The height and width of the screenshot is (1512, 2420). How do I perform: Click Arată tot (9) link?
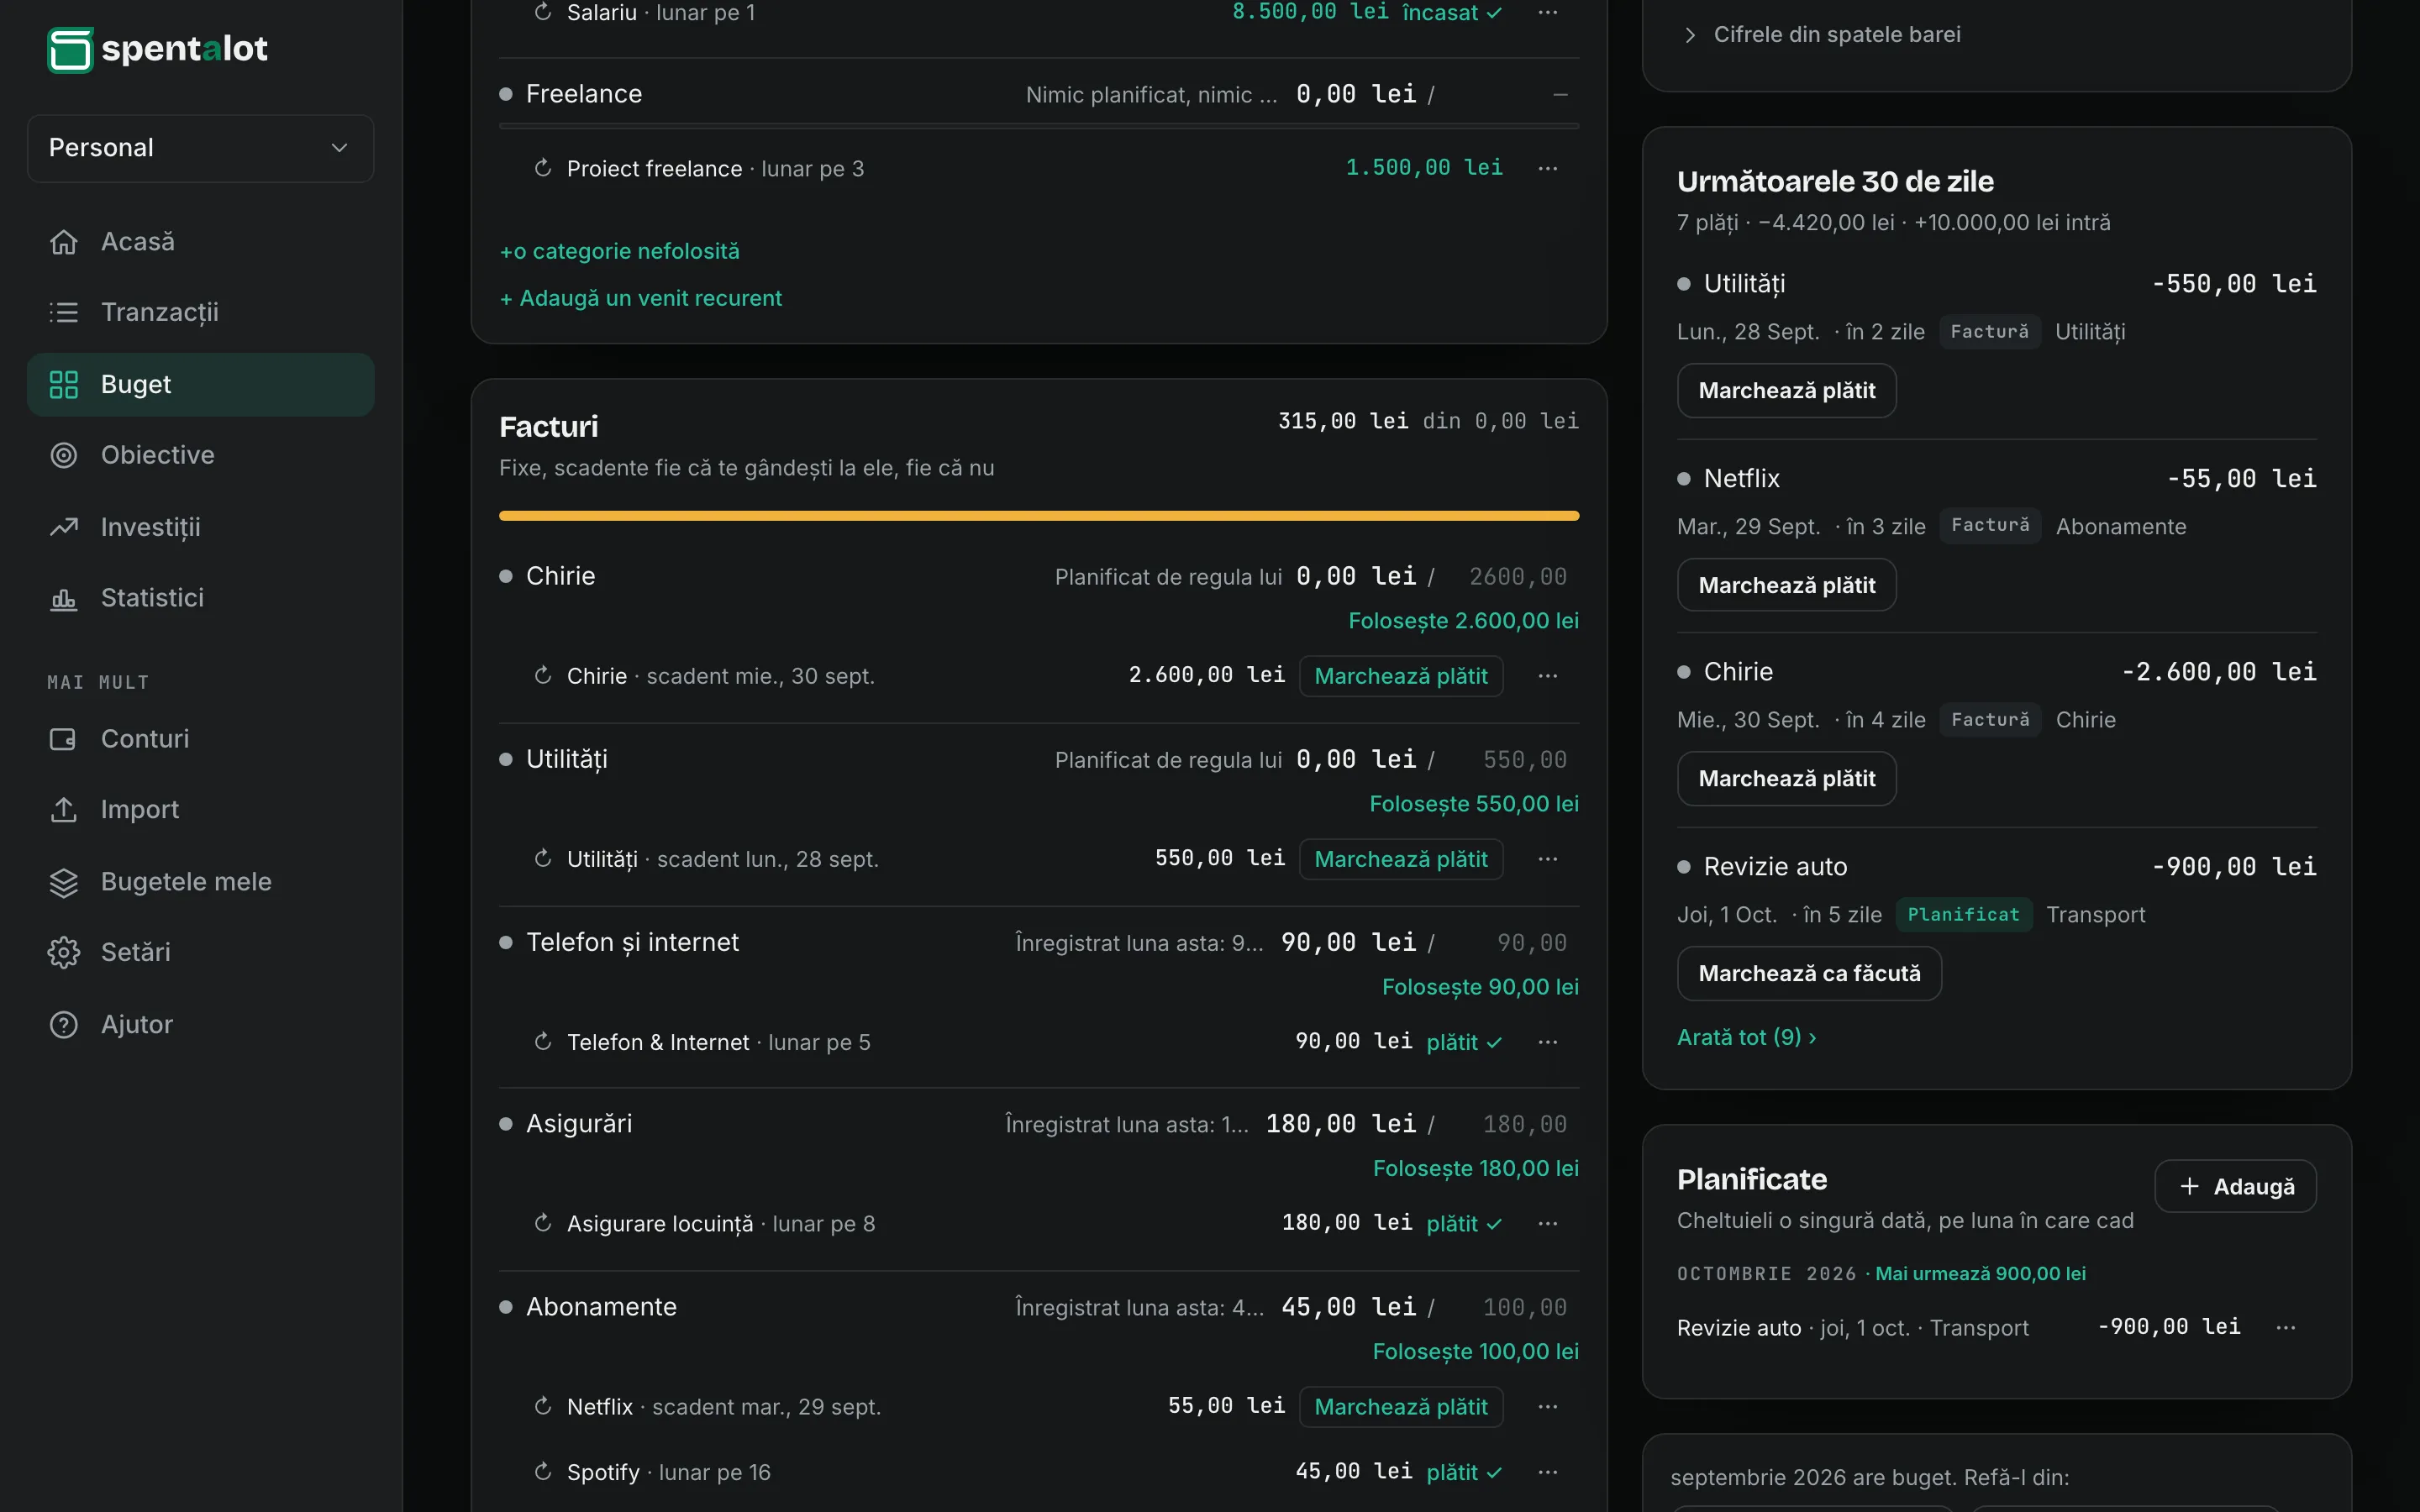(1746, 1037)
